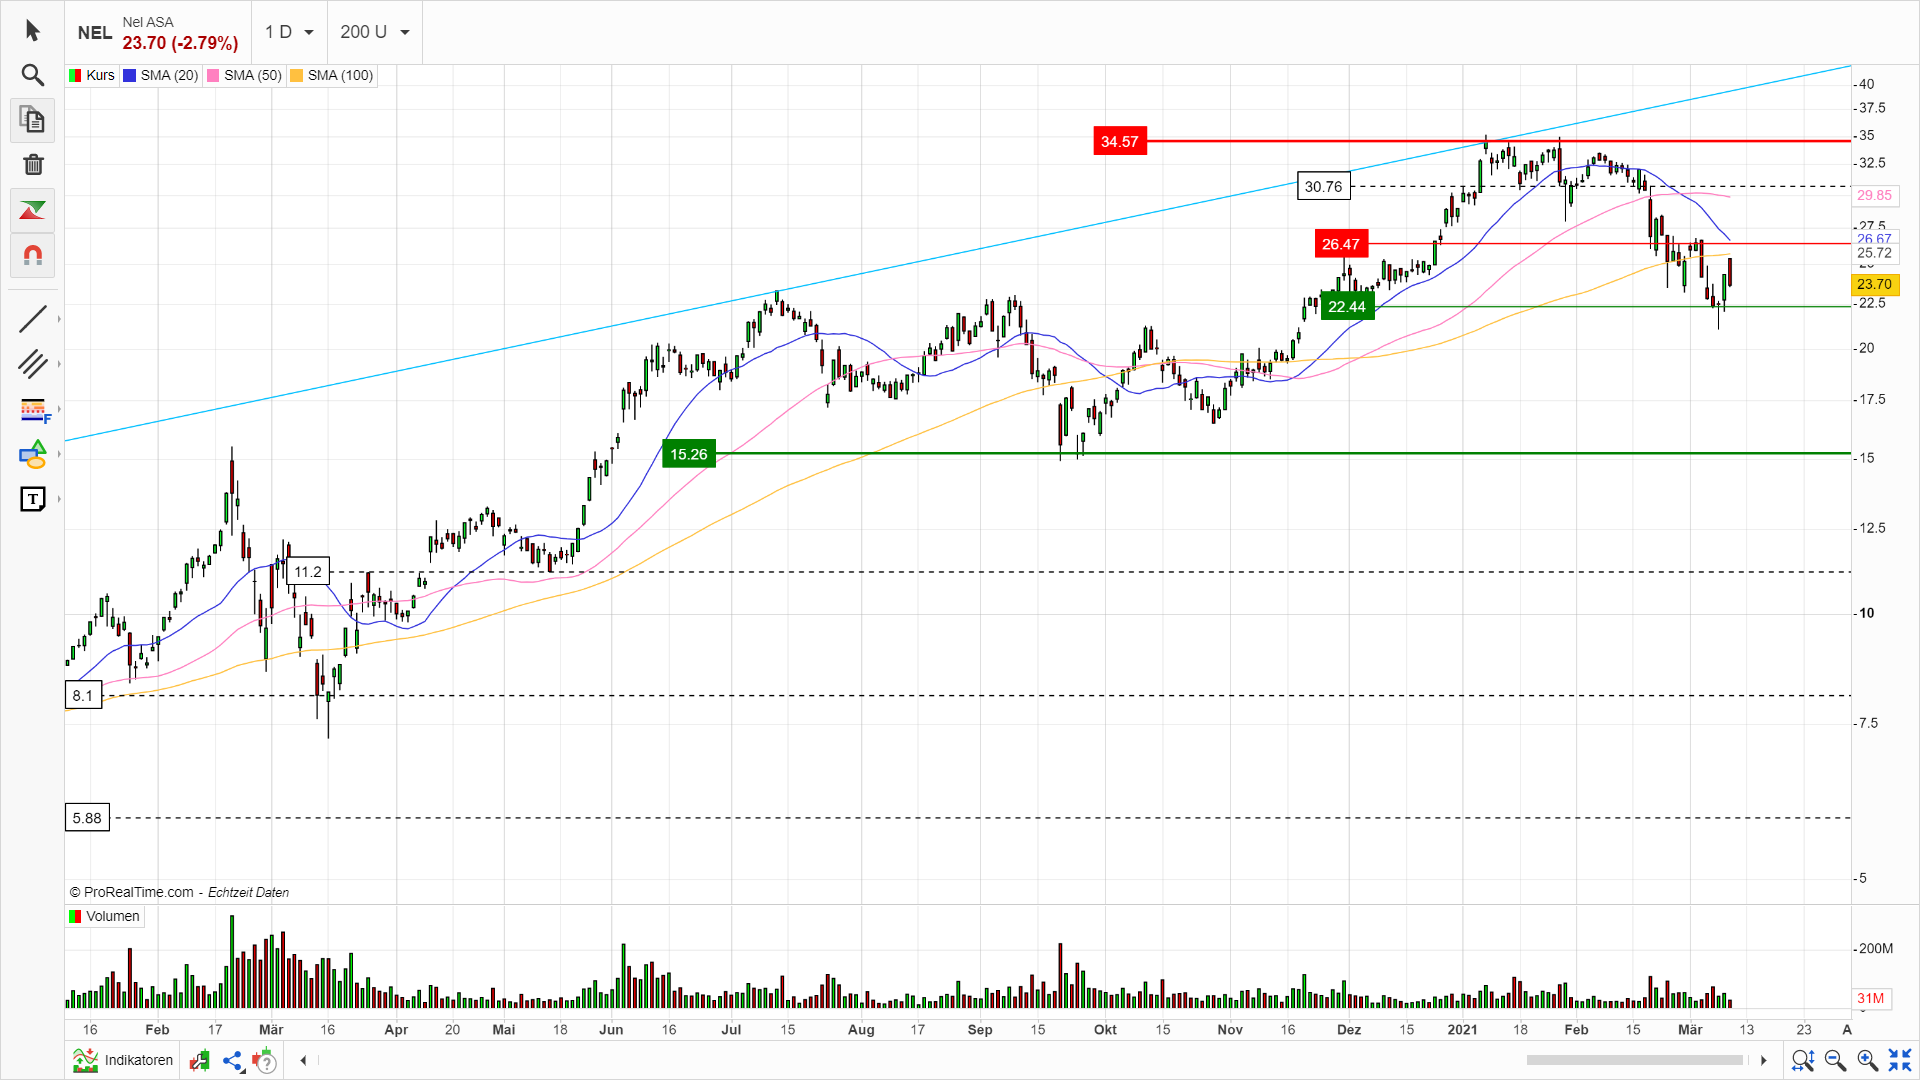The image size is (1920, 1080).
Task: Open the share chart icon
Action: [x=233, y=1061]
